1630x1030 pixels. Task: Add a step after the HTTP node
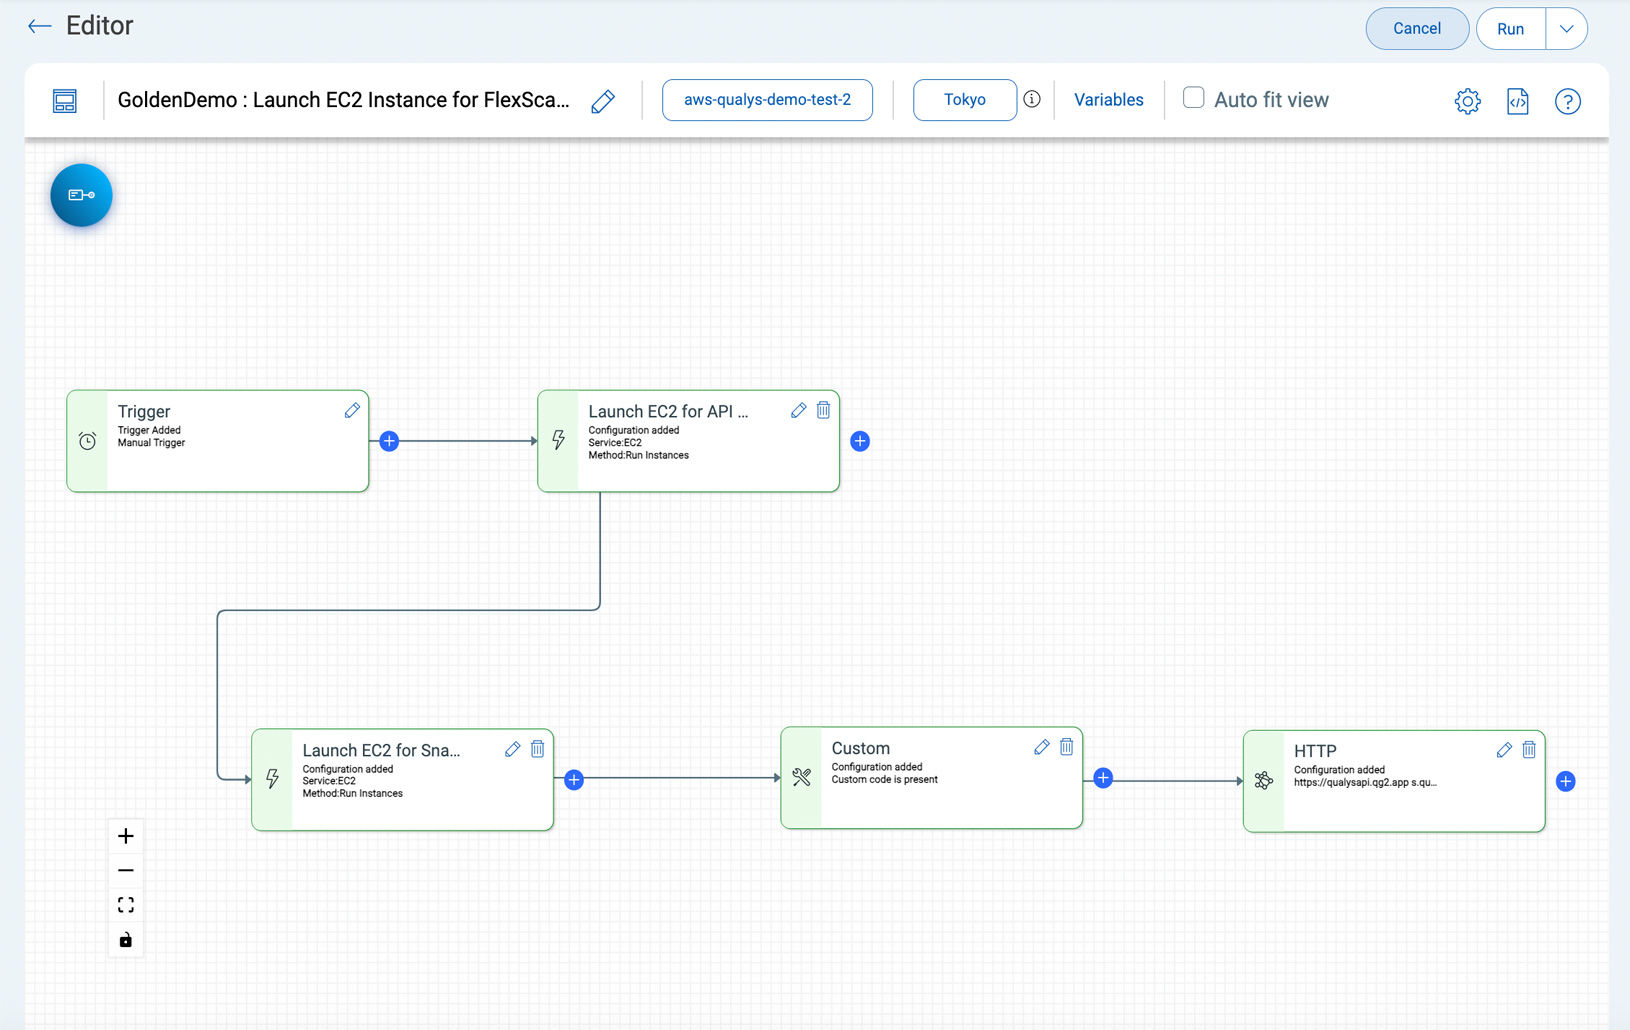pyautogui.click(x=1566, y=782)
